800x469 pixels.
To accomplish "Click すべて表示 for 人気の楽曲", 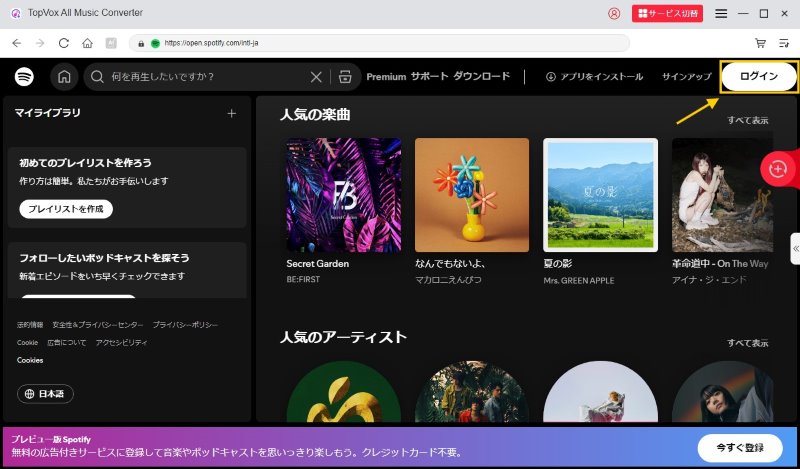I will click(747, 120).
